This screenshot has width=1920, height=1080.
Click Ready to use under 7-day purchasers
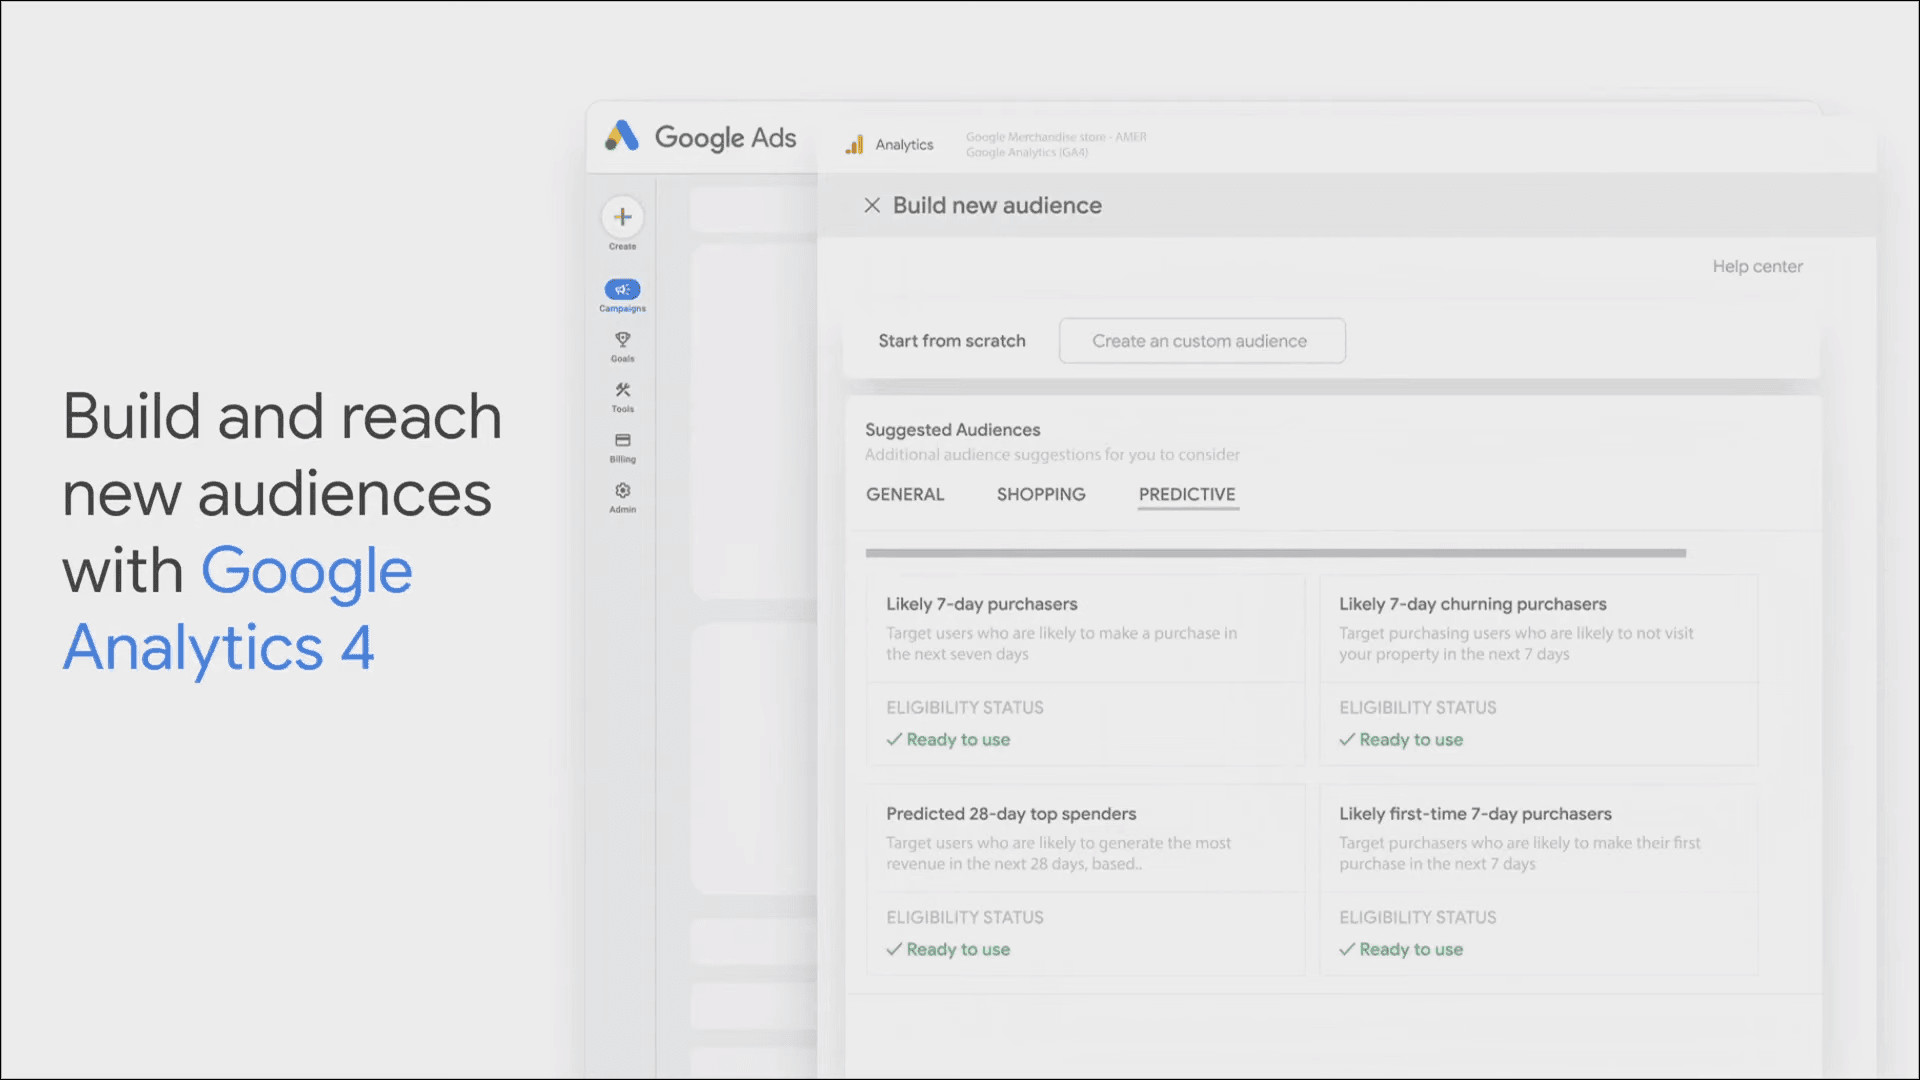click(948, 740)
